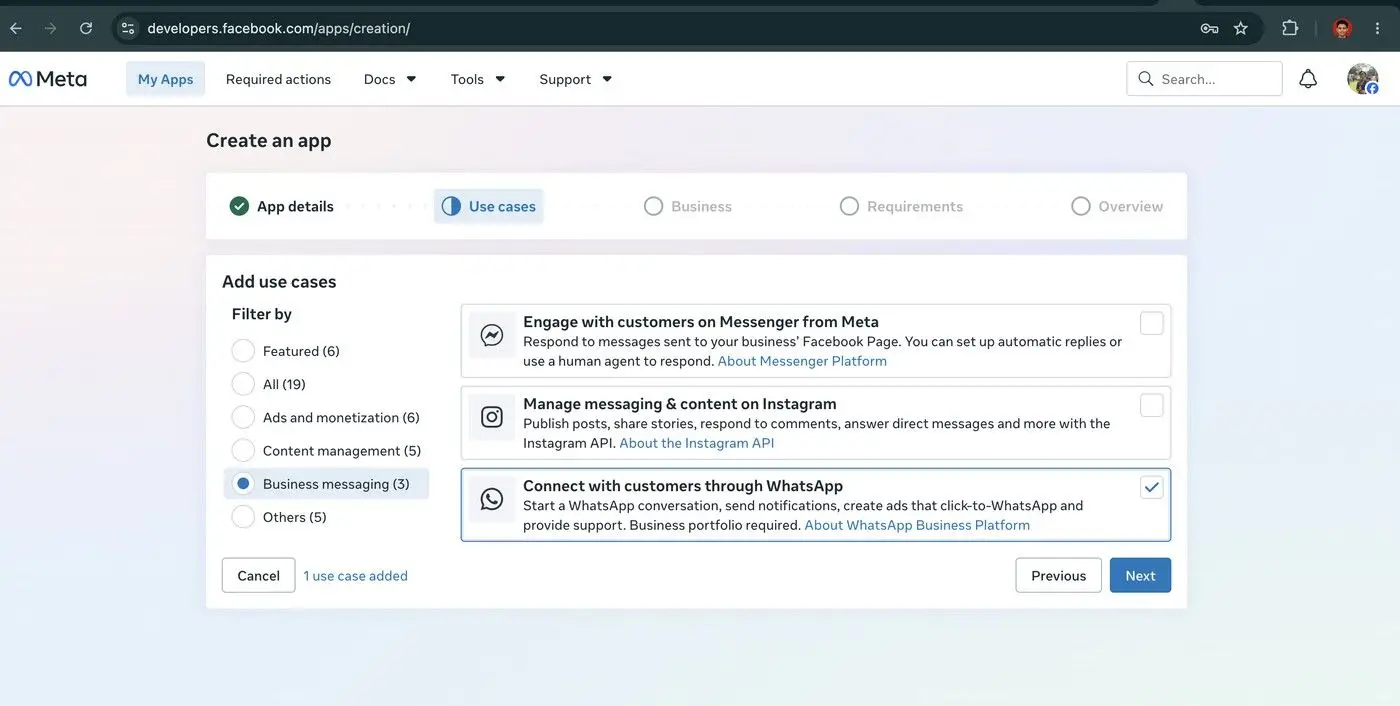This screenshot has height=706, width=1400.
Task: Expand the Tools dropdown
Action: click(x=478, y=79)
